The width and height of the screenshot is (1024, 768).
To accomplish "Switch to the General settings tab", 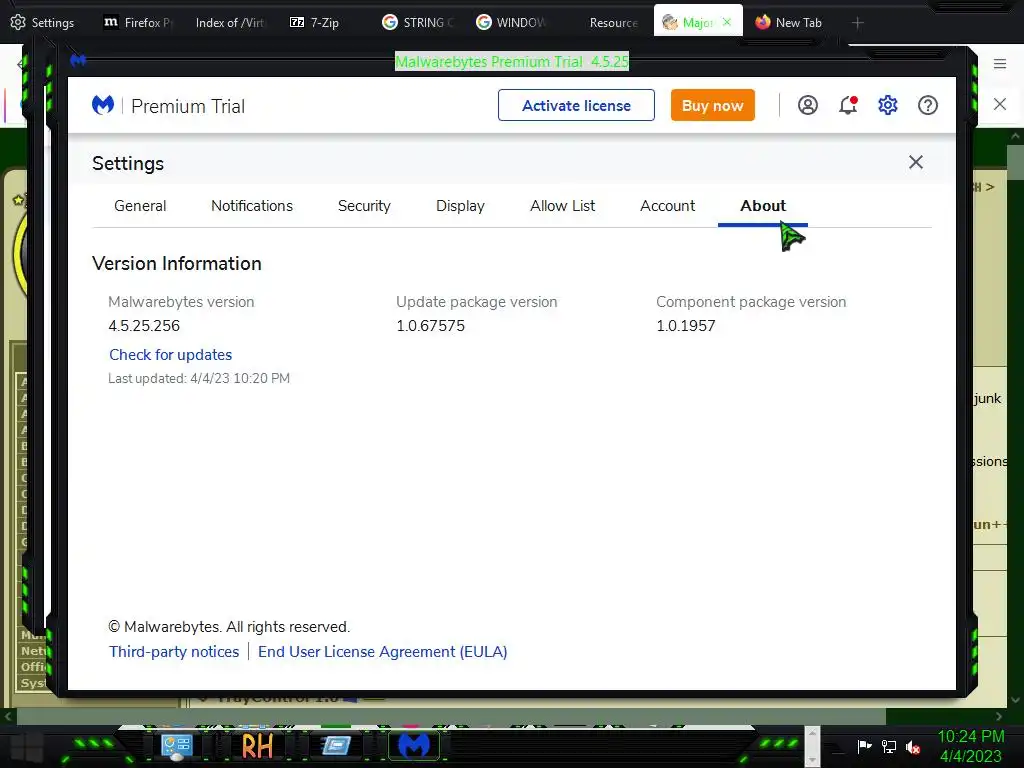I will pos(140,206).
